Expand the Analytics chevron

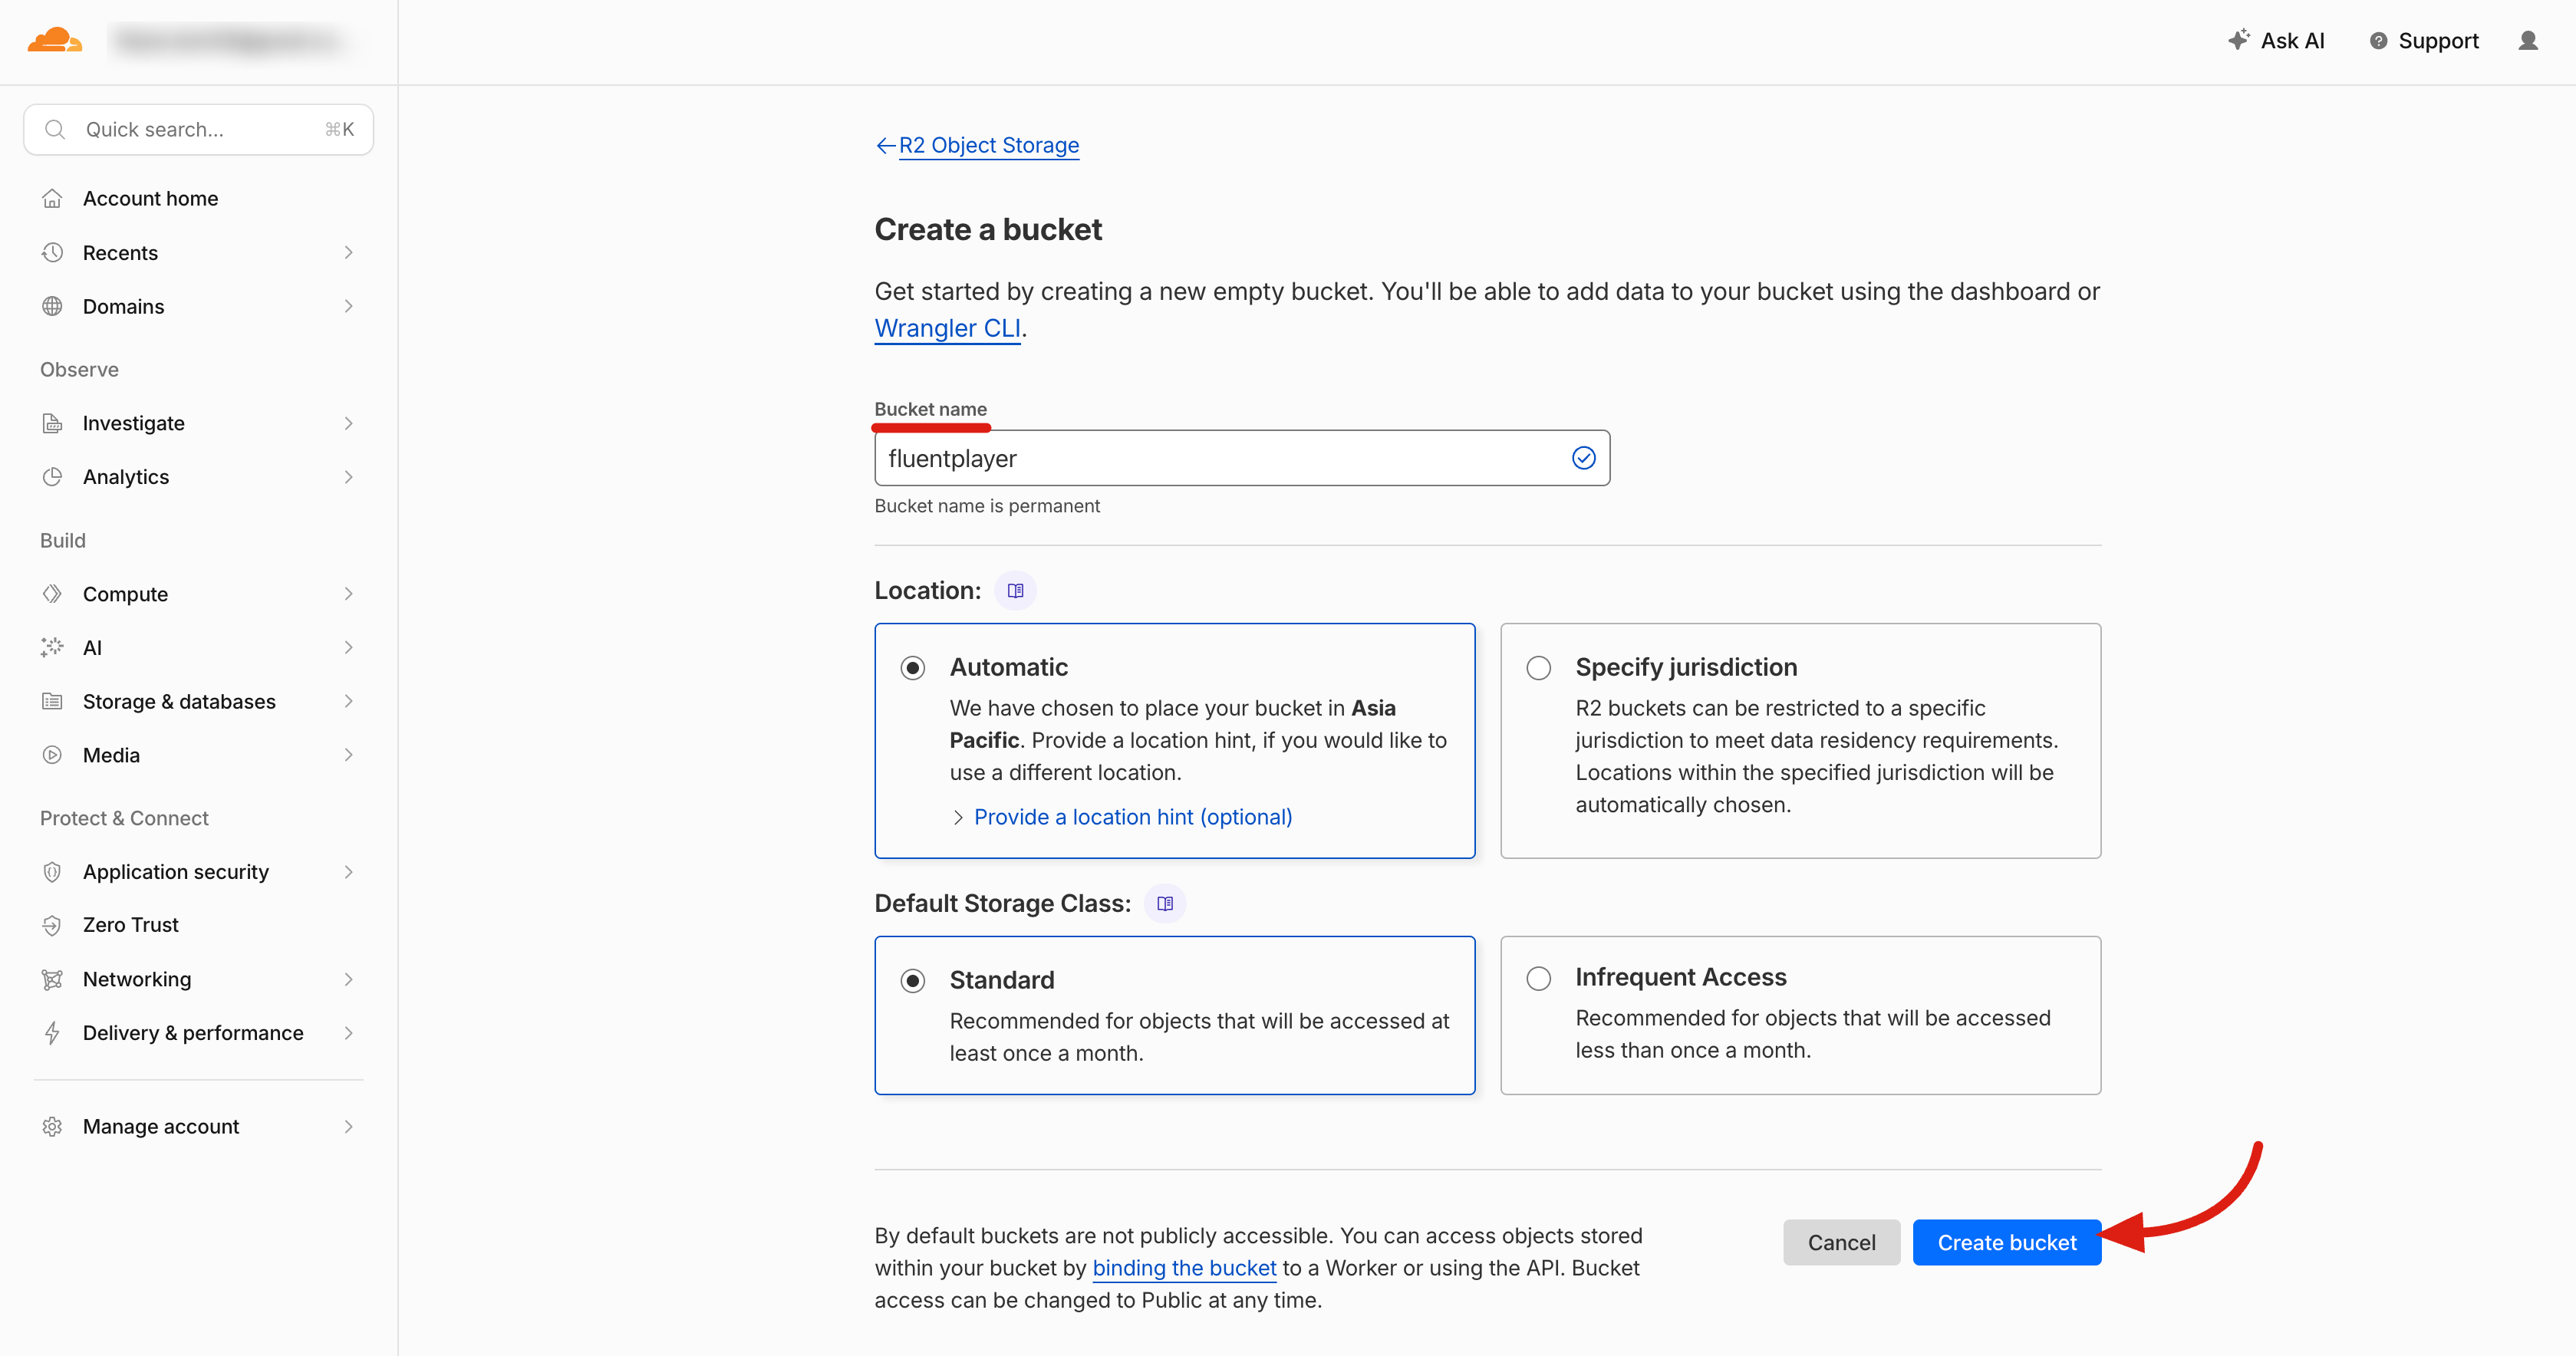pos(348,477)
